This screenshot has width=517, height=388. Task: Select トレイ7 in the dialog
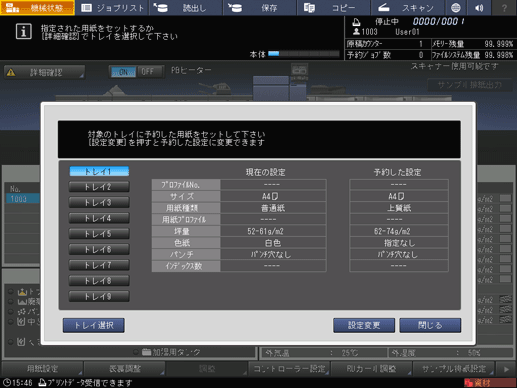click(99, 265)
